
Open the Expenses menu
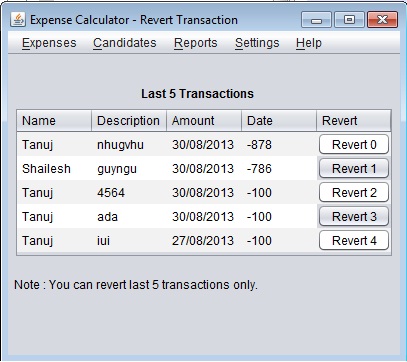(49, 43)
